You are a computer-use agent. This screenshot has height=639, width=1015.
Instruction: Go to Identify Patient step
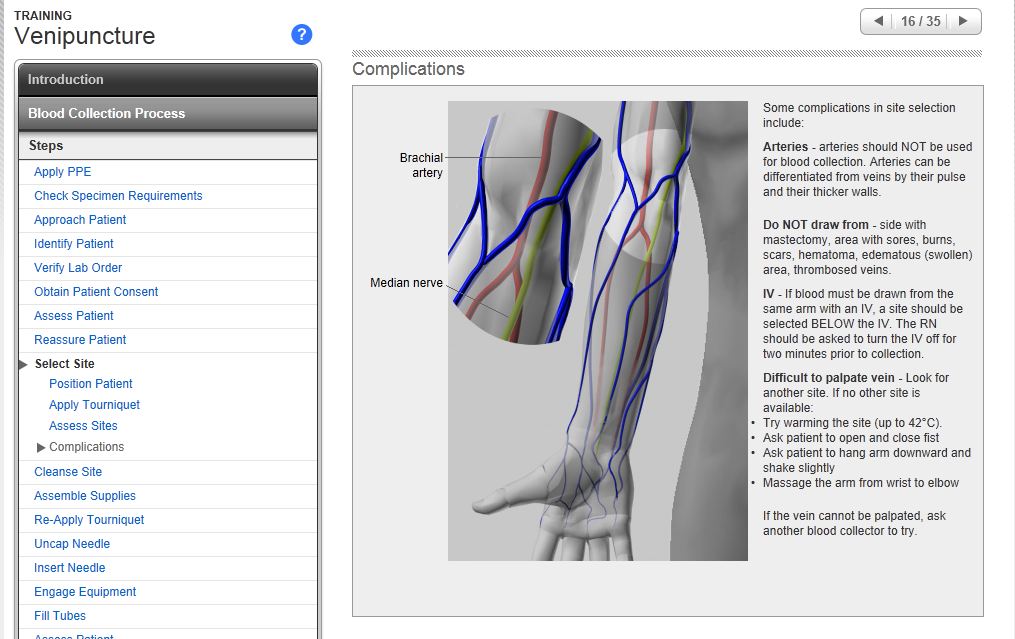[x=74, y=244]
